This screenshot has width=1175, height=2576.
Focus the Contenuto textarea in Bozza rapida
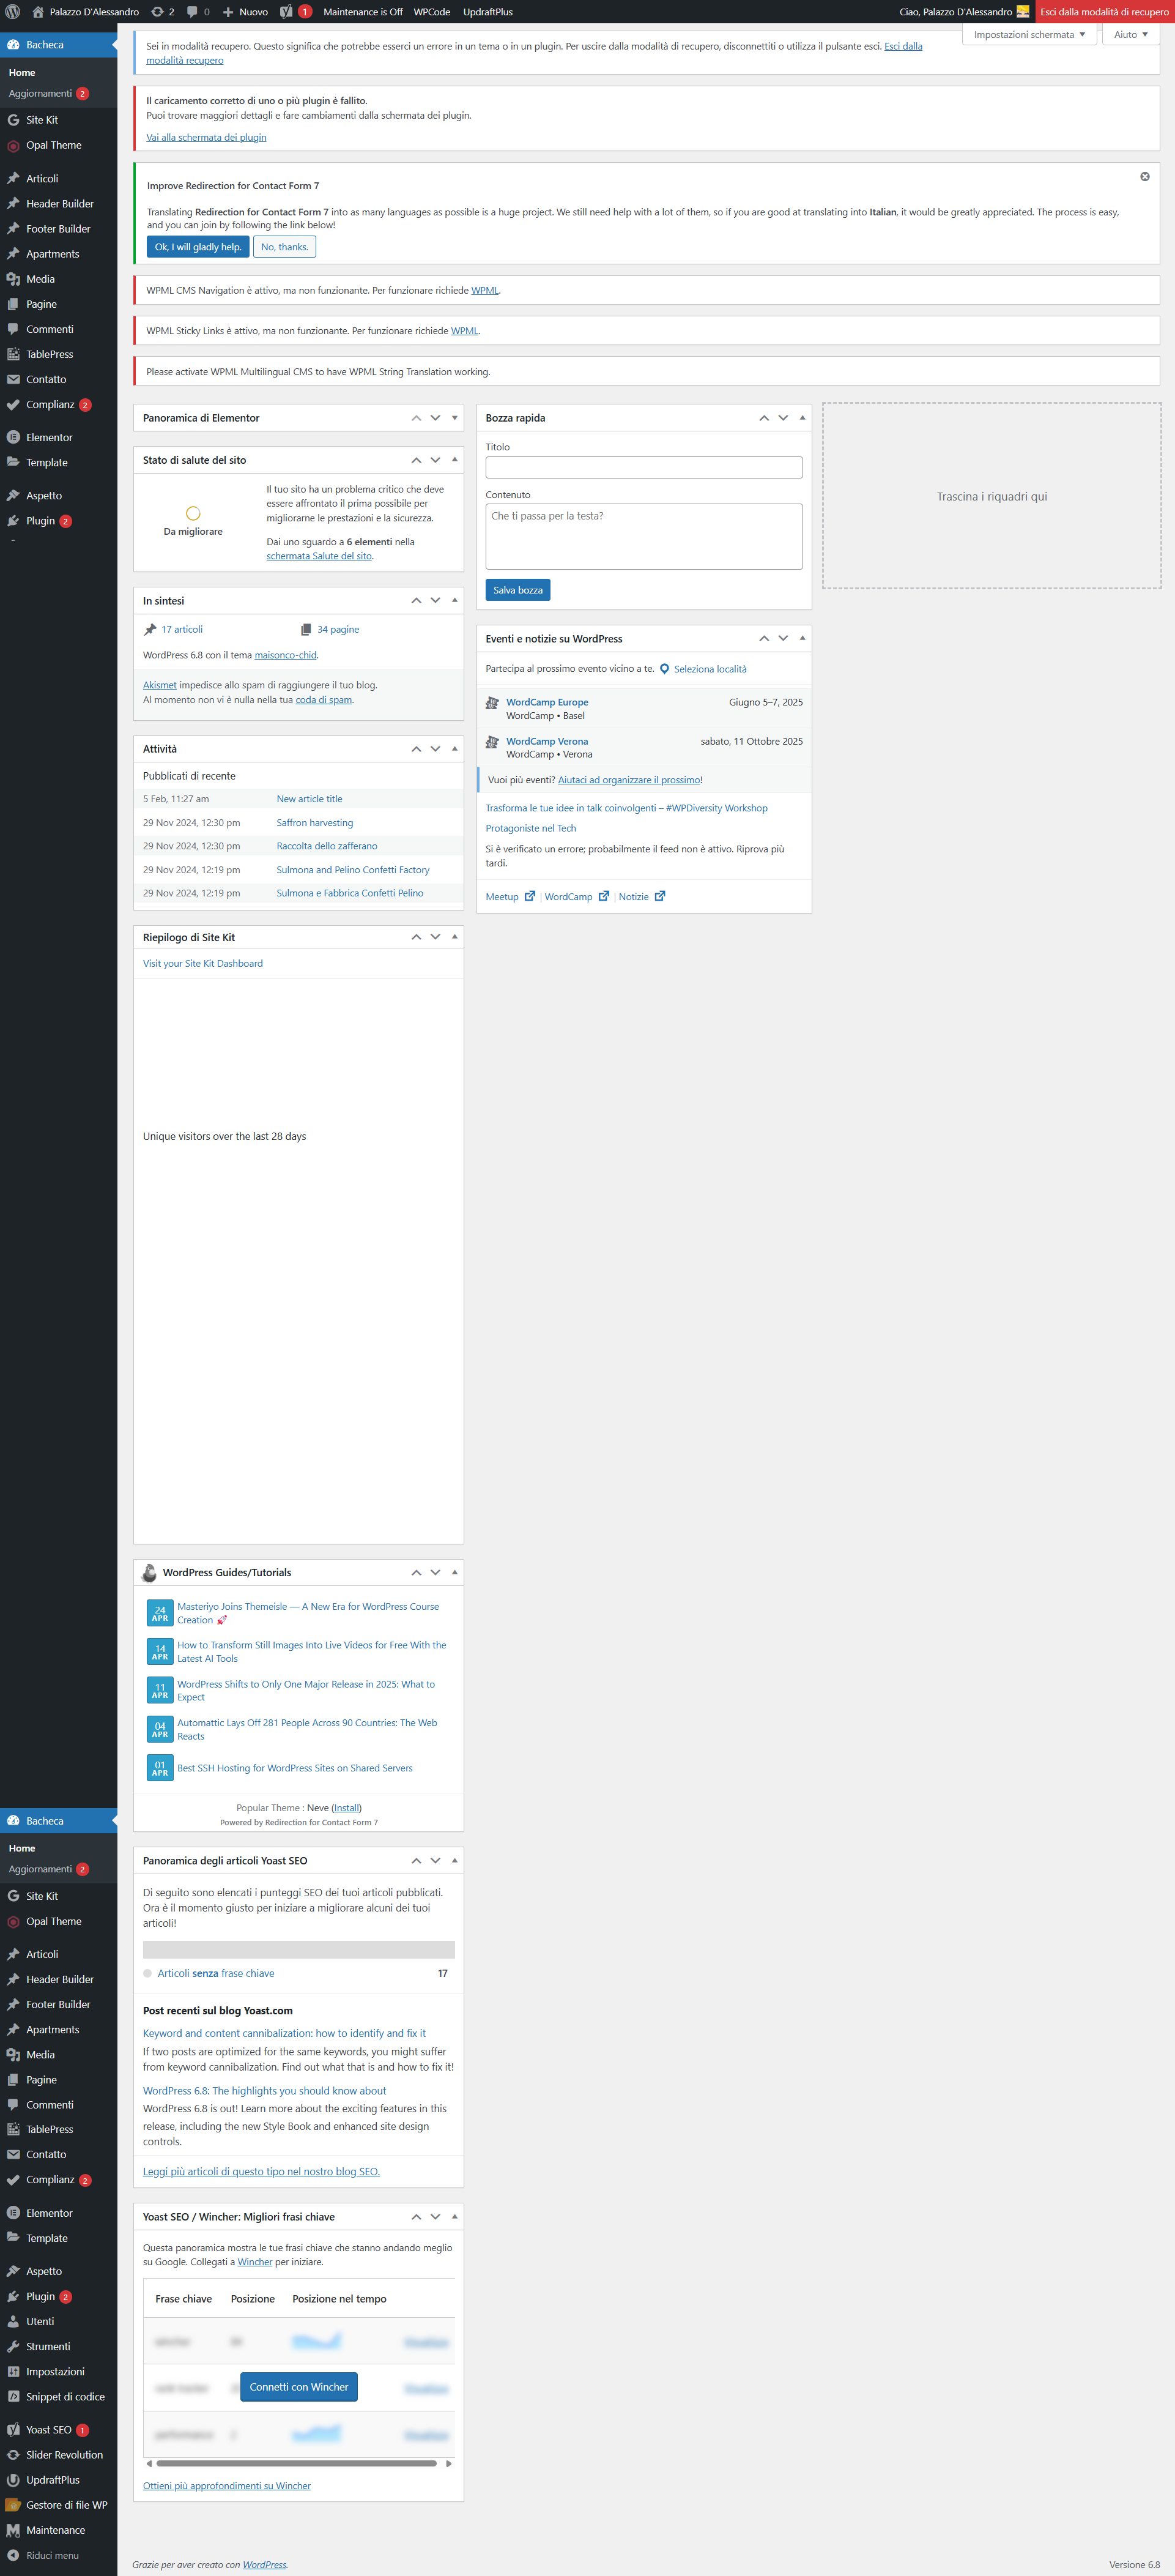pos(644,536)
